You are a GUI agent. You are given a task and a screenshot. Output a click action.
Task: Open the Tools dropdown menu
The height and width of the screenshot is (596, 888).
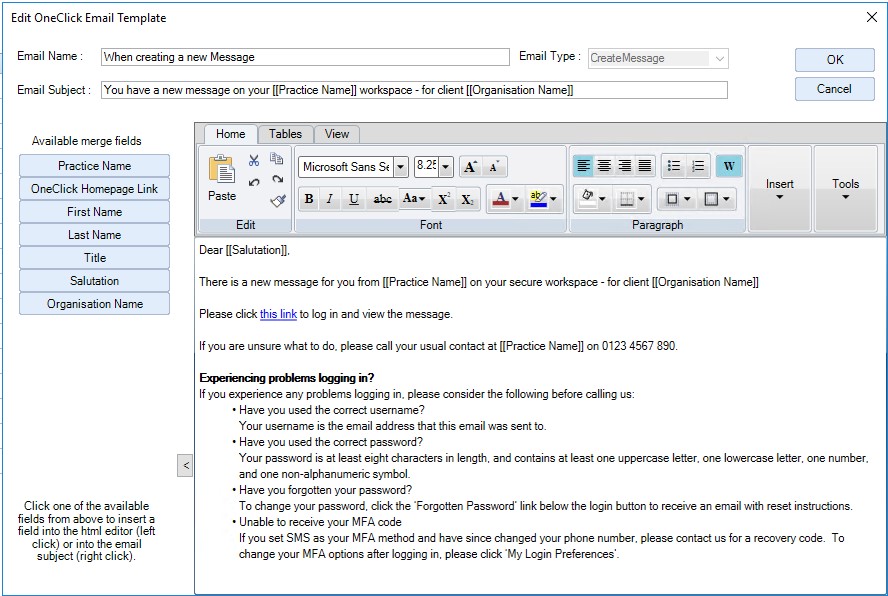tap(845, 189)
